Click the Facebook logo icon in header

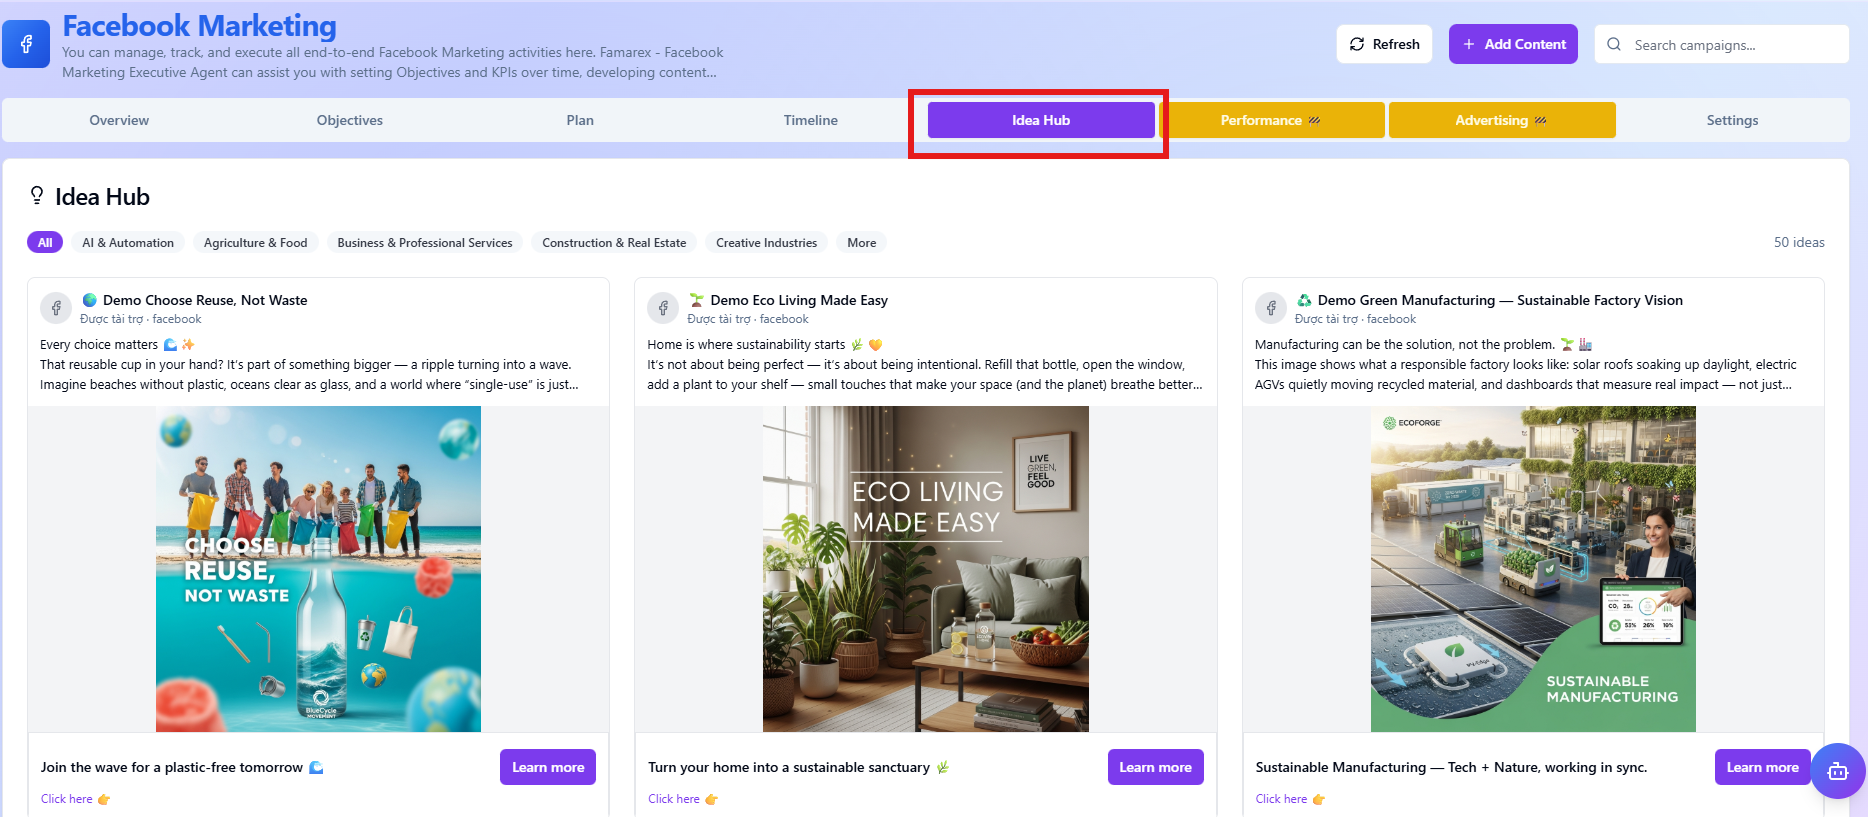coord(26,44)
